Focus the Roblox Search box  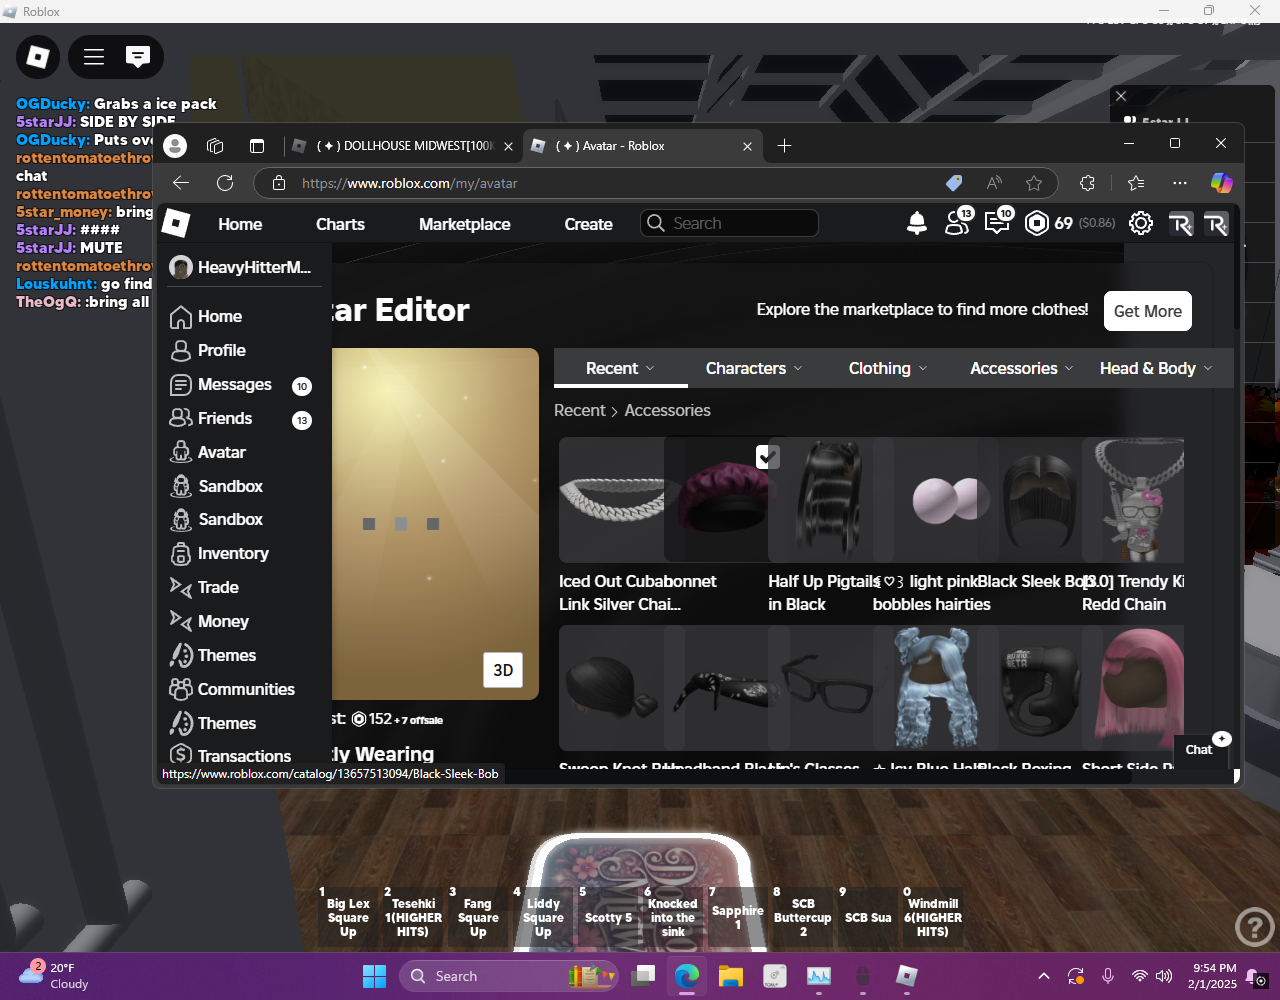[x=729, y=223]
